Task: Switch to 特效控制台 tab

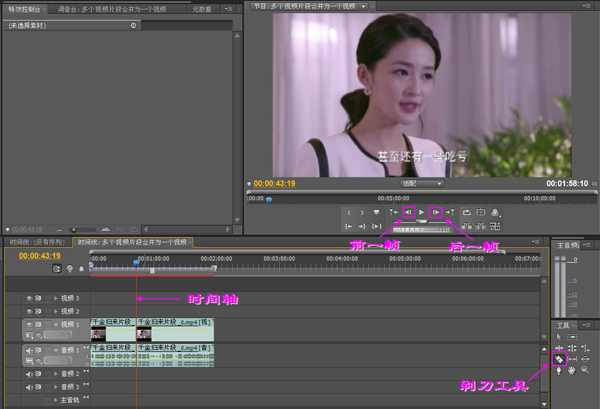Action: [24, 9]
